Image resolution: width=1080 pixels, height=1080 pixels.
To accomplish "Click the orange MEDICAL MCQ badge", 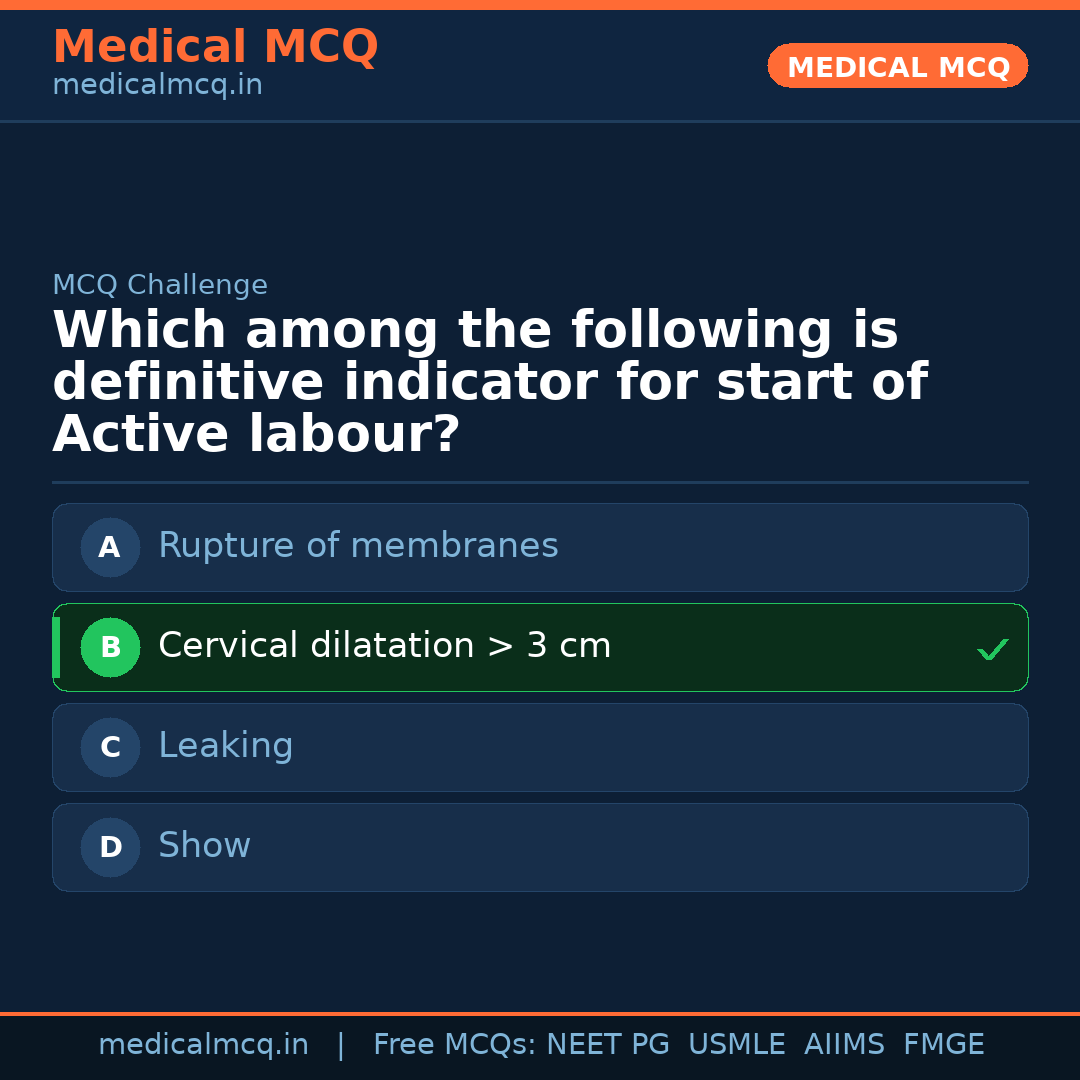I will (x=897, y=66).
